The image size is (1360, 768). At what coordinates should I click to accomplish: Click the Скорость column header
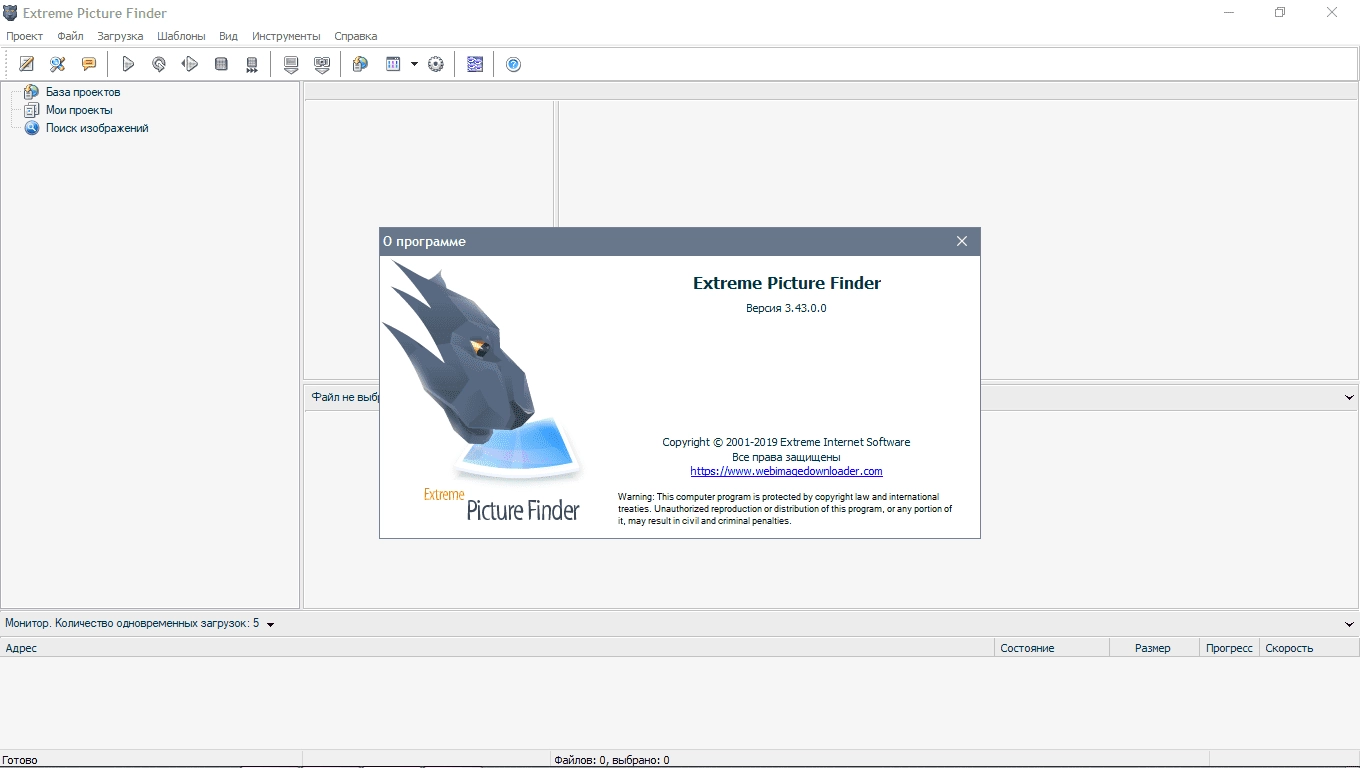click(x=1309, y=648)
